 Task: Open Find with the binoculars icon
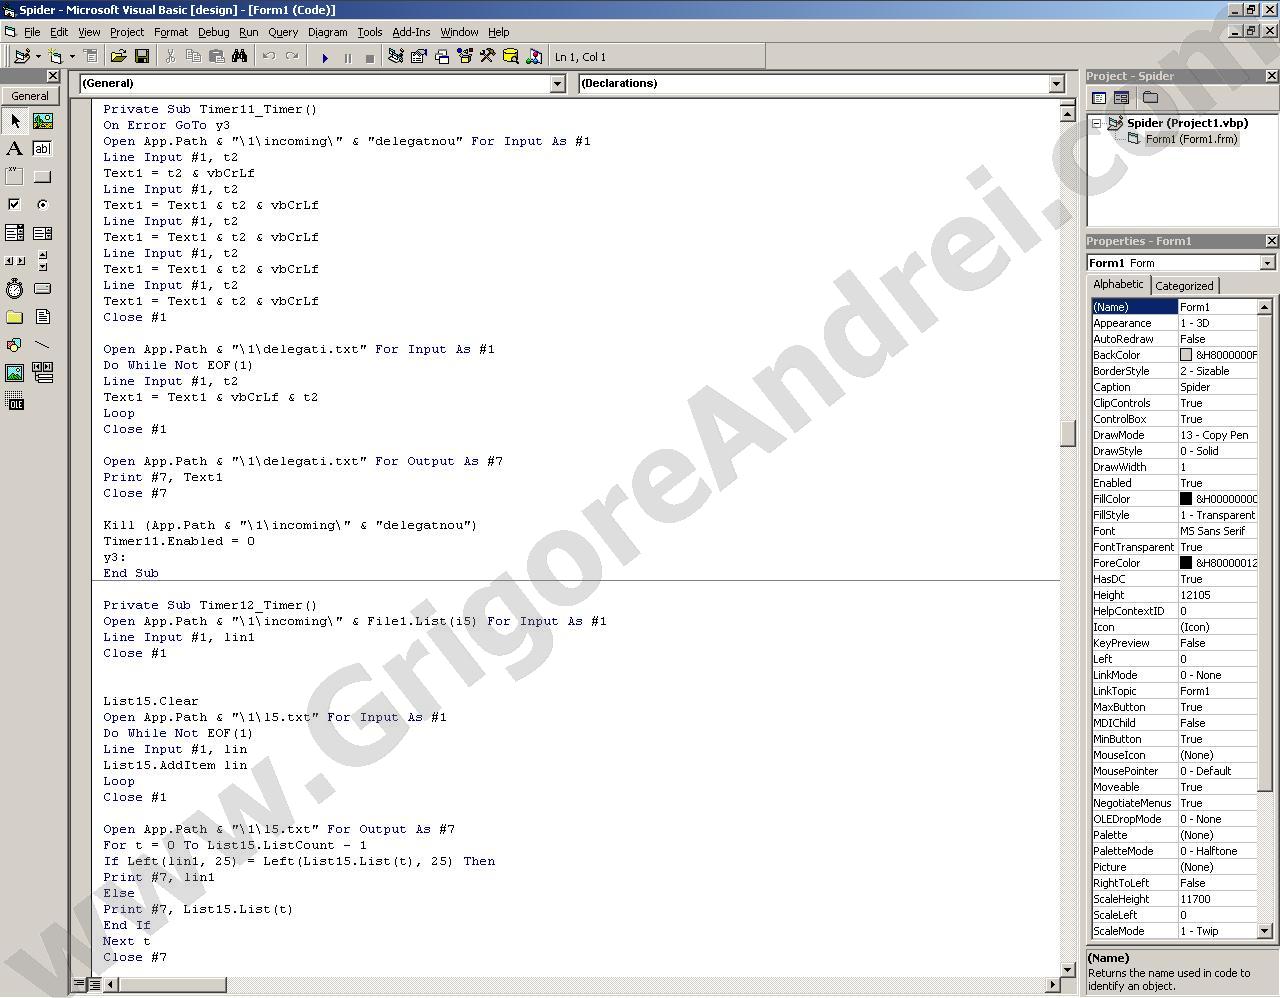click(240, 57)
